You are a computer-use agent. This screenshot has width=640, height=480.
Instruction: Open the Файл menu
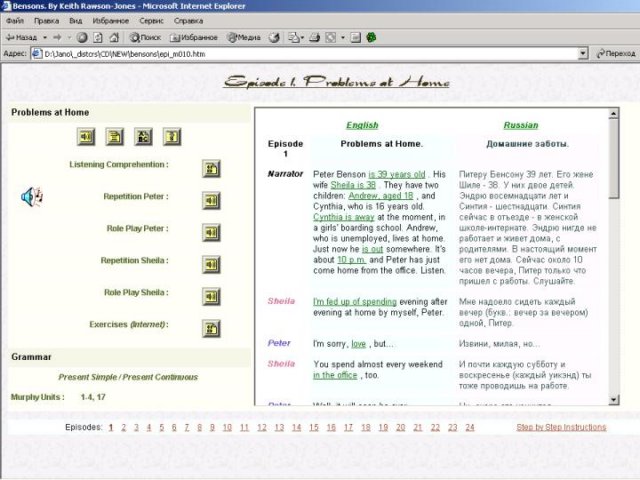point(15,21)
